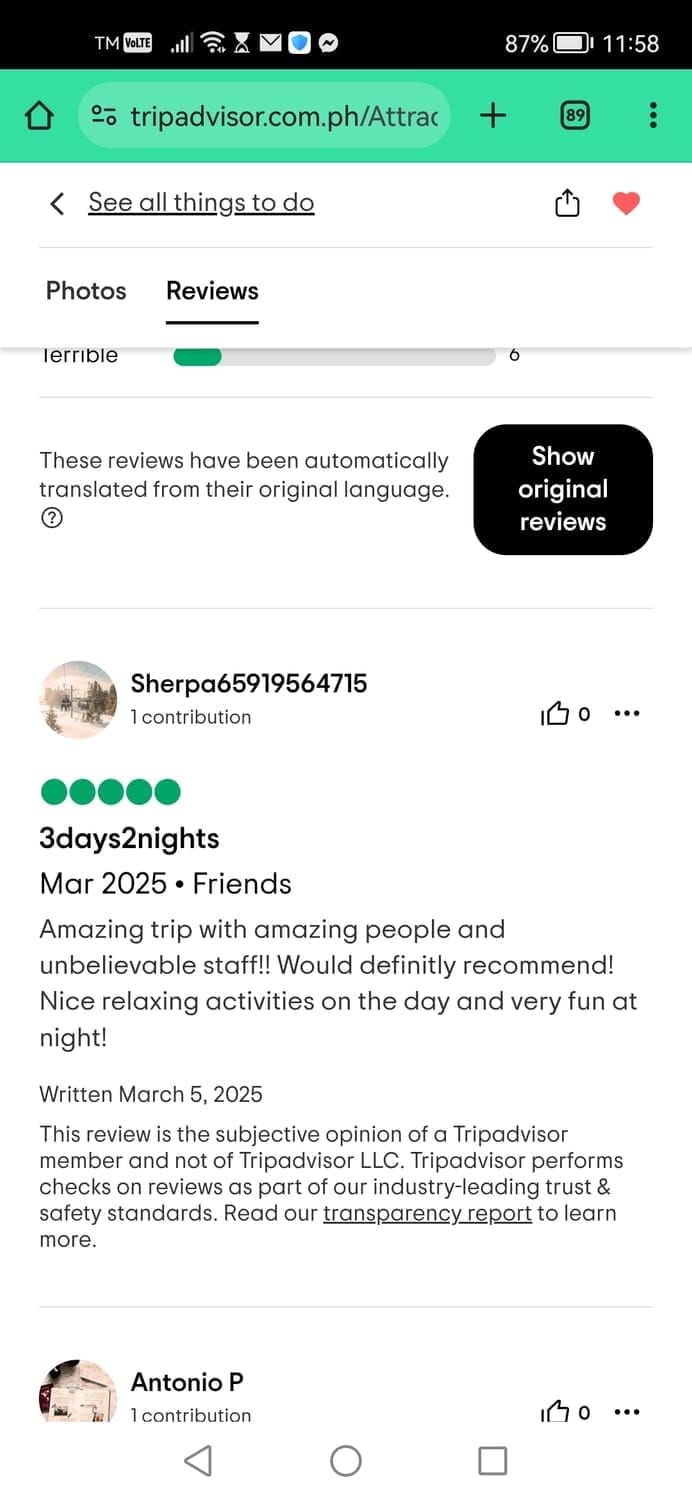This screenshot has width=692, height=1500.
Task: Open Sherpa65919564715's profile picture
Action: point(78,700)
